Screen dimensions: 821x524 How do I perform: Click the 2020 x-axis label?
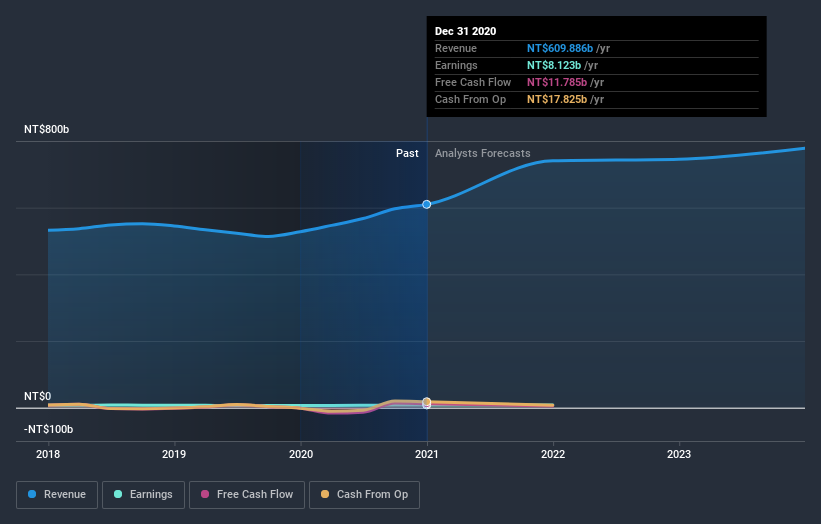click(301, 454)
